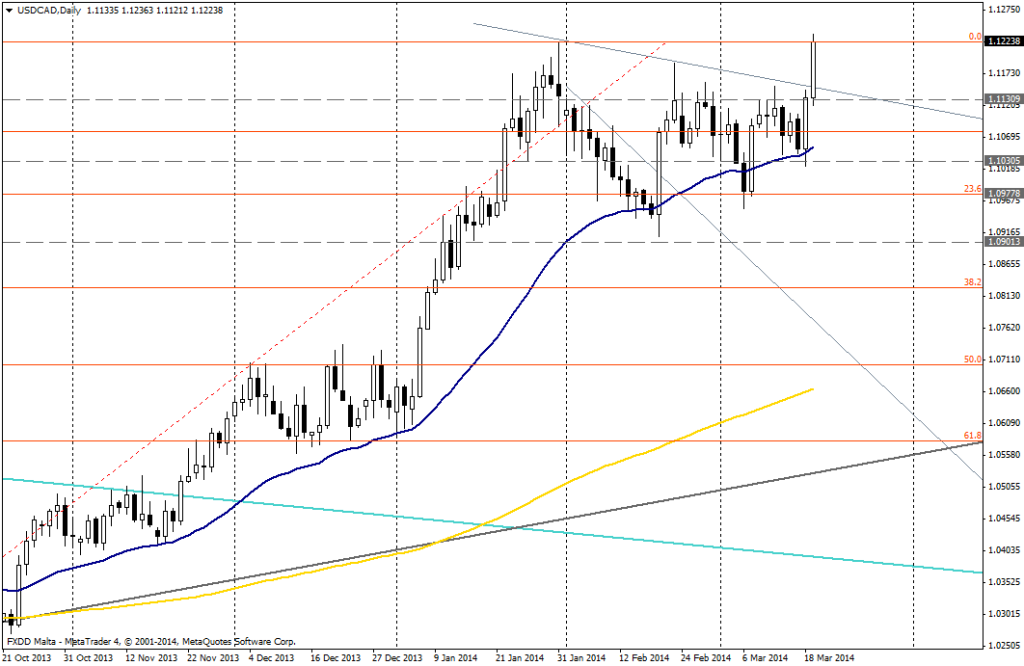Select the Fibonacci 23.6 level label

[970, 189]
